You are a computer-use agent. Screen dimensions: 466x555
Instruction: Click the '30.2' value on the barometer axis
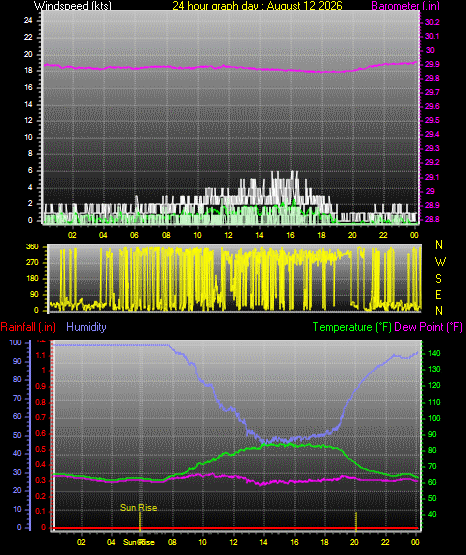(x=432, y=22)
